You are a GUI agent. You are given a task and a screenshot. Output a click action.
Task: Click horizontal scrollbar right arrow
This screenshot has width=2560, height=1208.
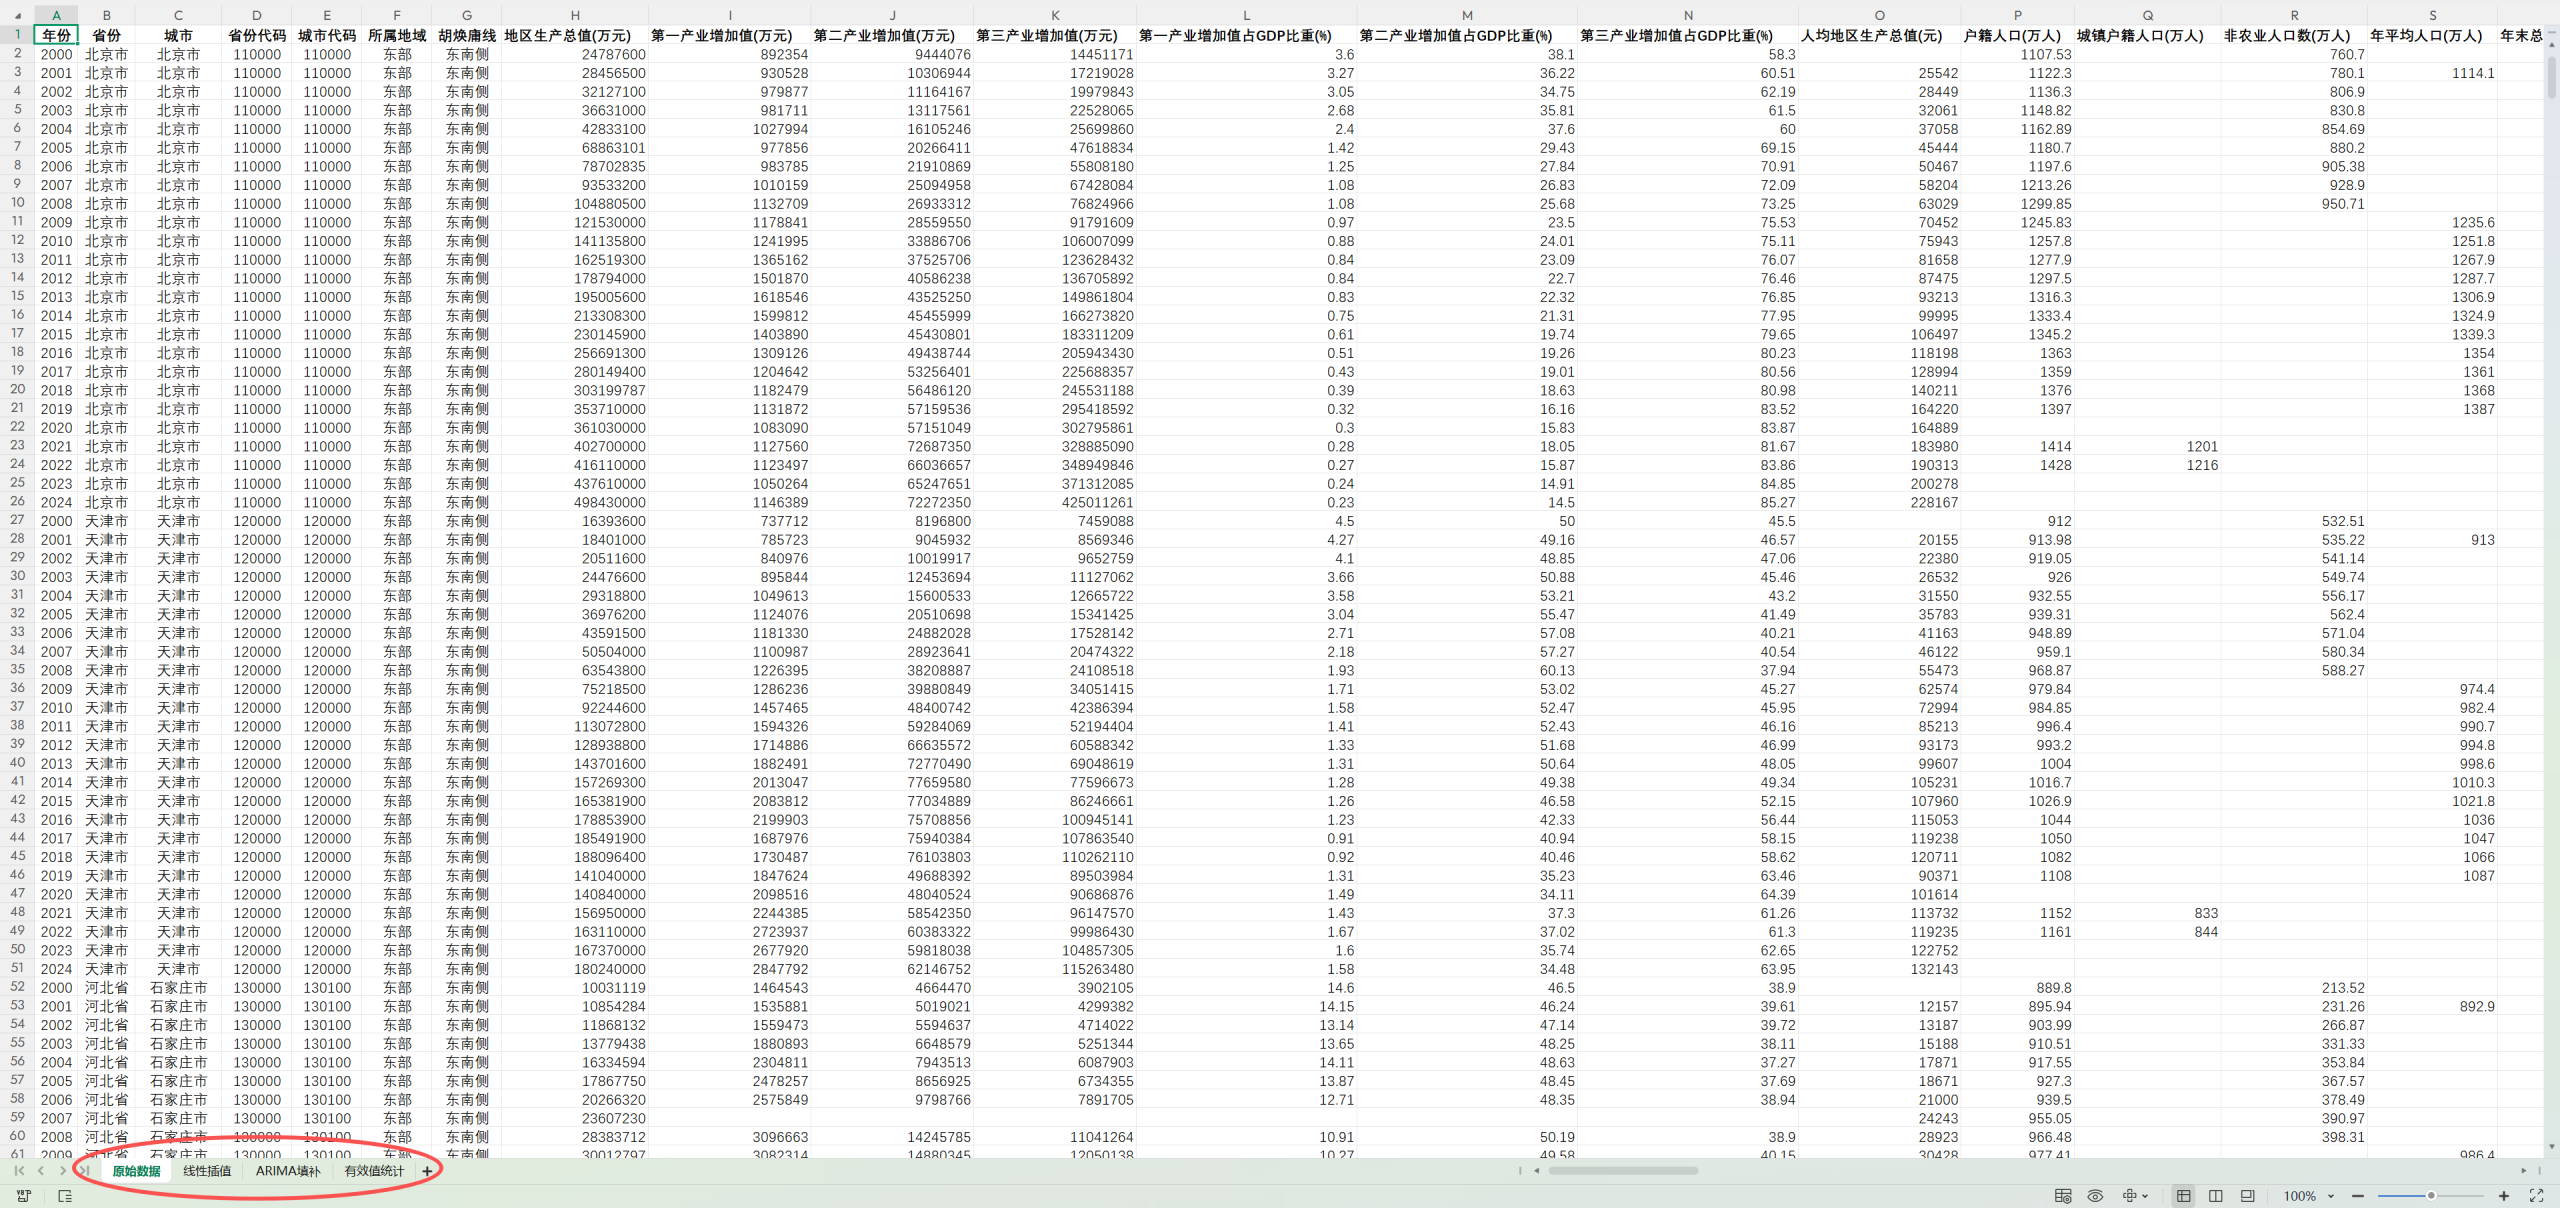[x=2524, y=1171]
